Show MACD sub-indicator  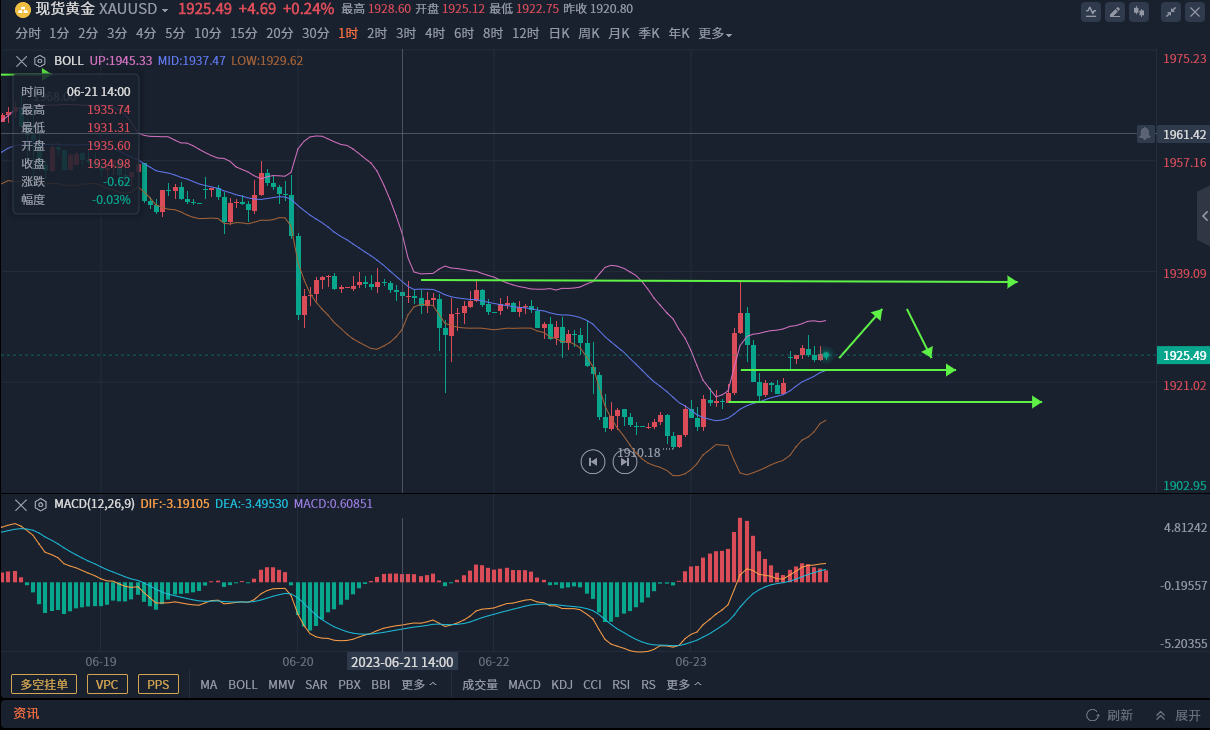click(524, 685)
